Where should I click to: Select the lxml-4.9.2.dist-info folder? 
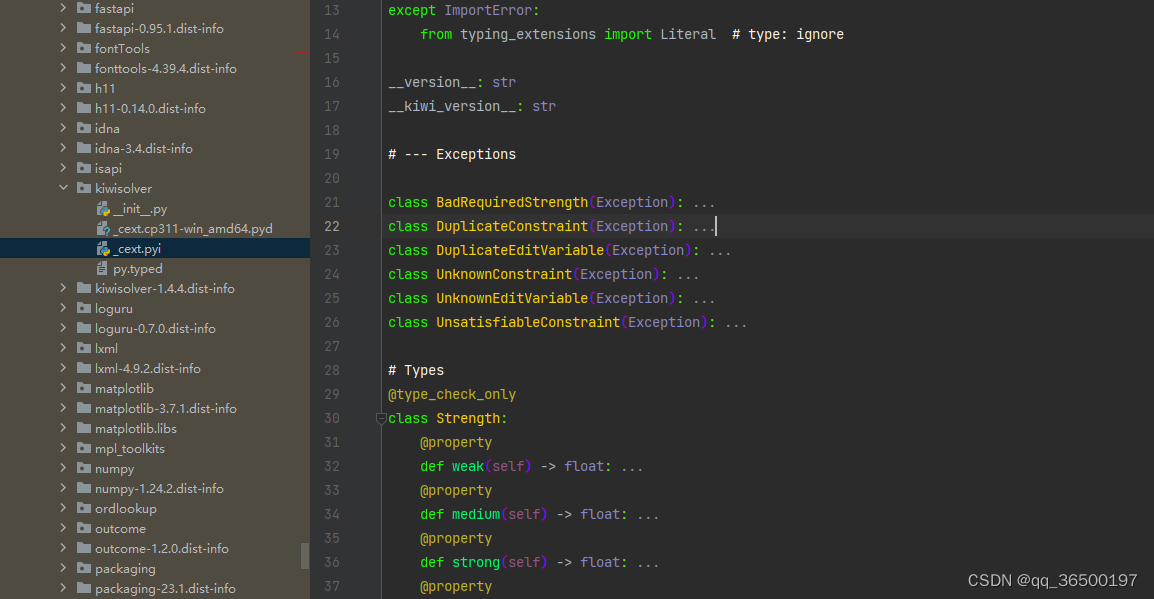(148, 369)
